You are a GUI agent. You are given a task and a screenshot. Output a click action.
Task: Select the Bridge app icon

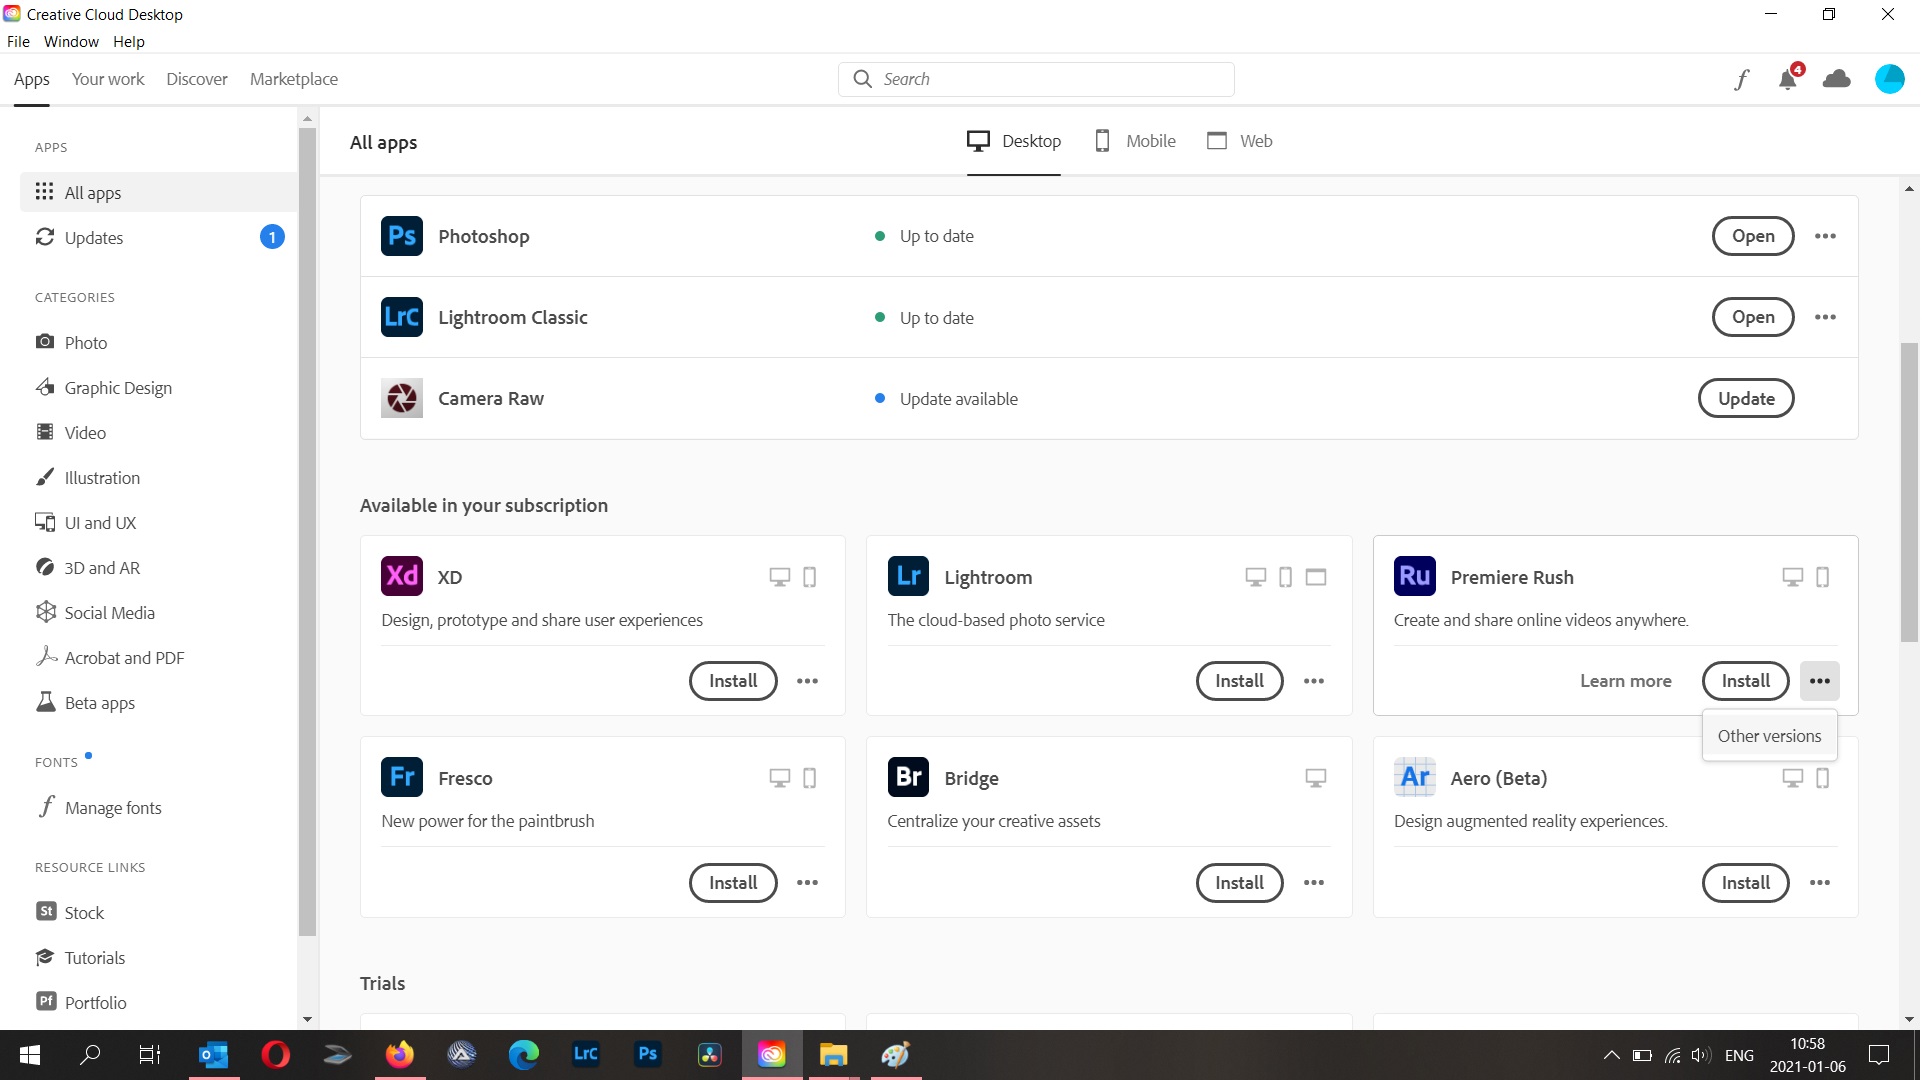pos(908,777)
